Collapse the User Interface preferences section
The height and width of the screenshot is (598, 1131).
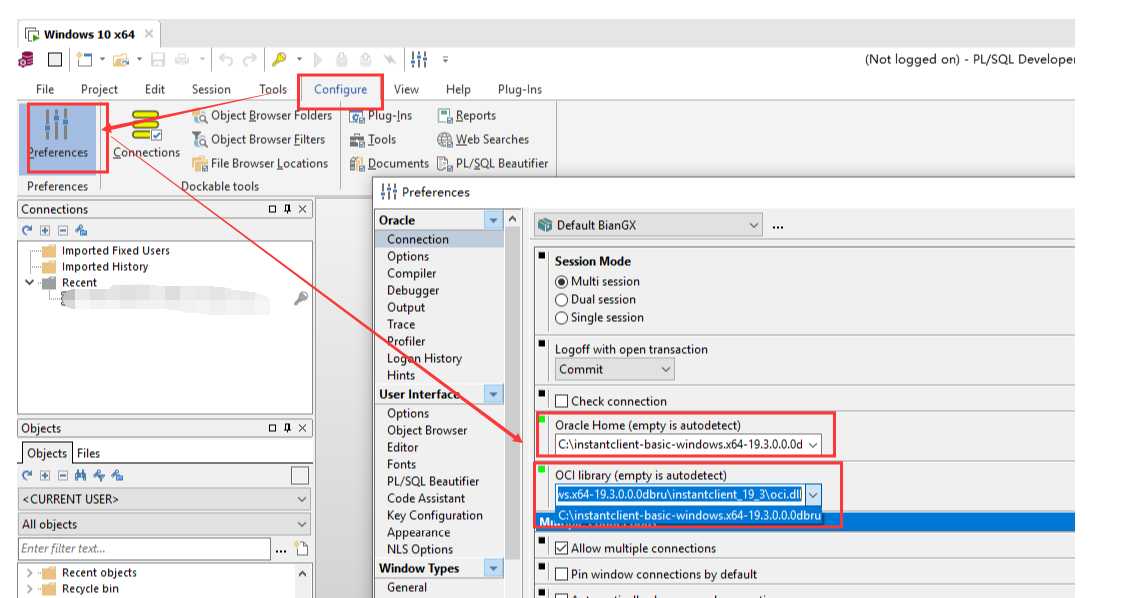(x=493, y=394)
